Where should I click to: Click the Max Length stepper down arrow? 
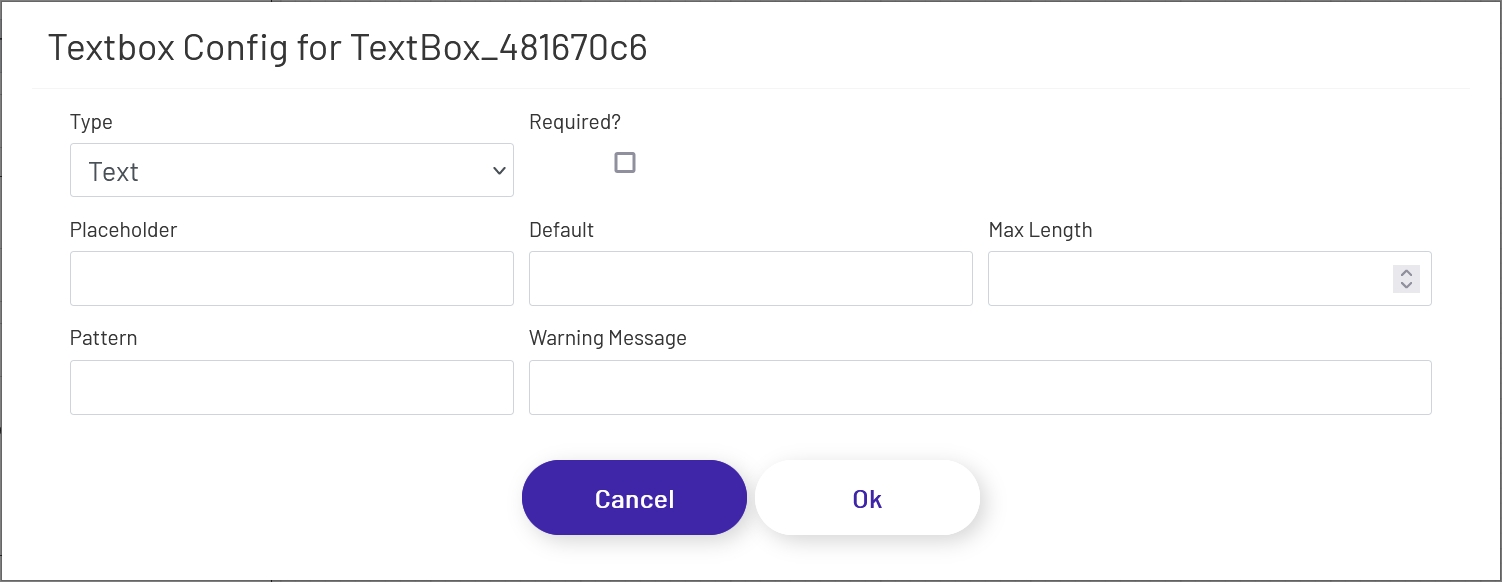[1405, 285]
